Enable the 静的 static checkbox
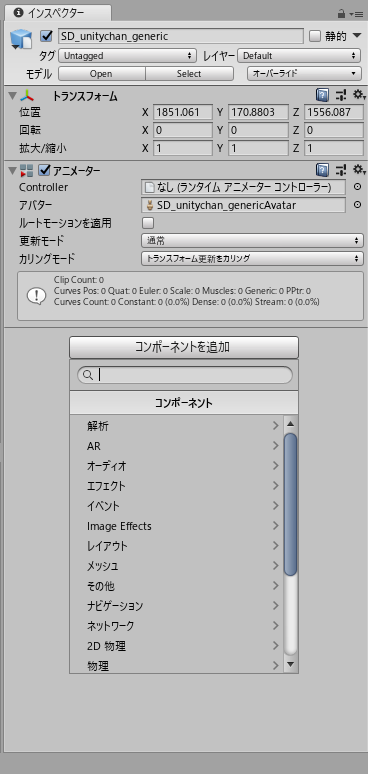The height and width of the screenshot is (774, 368). 315,36
